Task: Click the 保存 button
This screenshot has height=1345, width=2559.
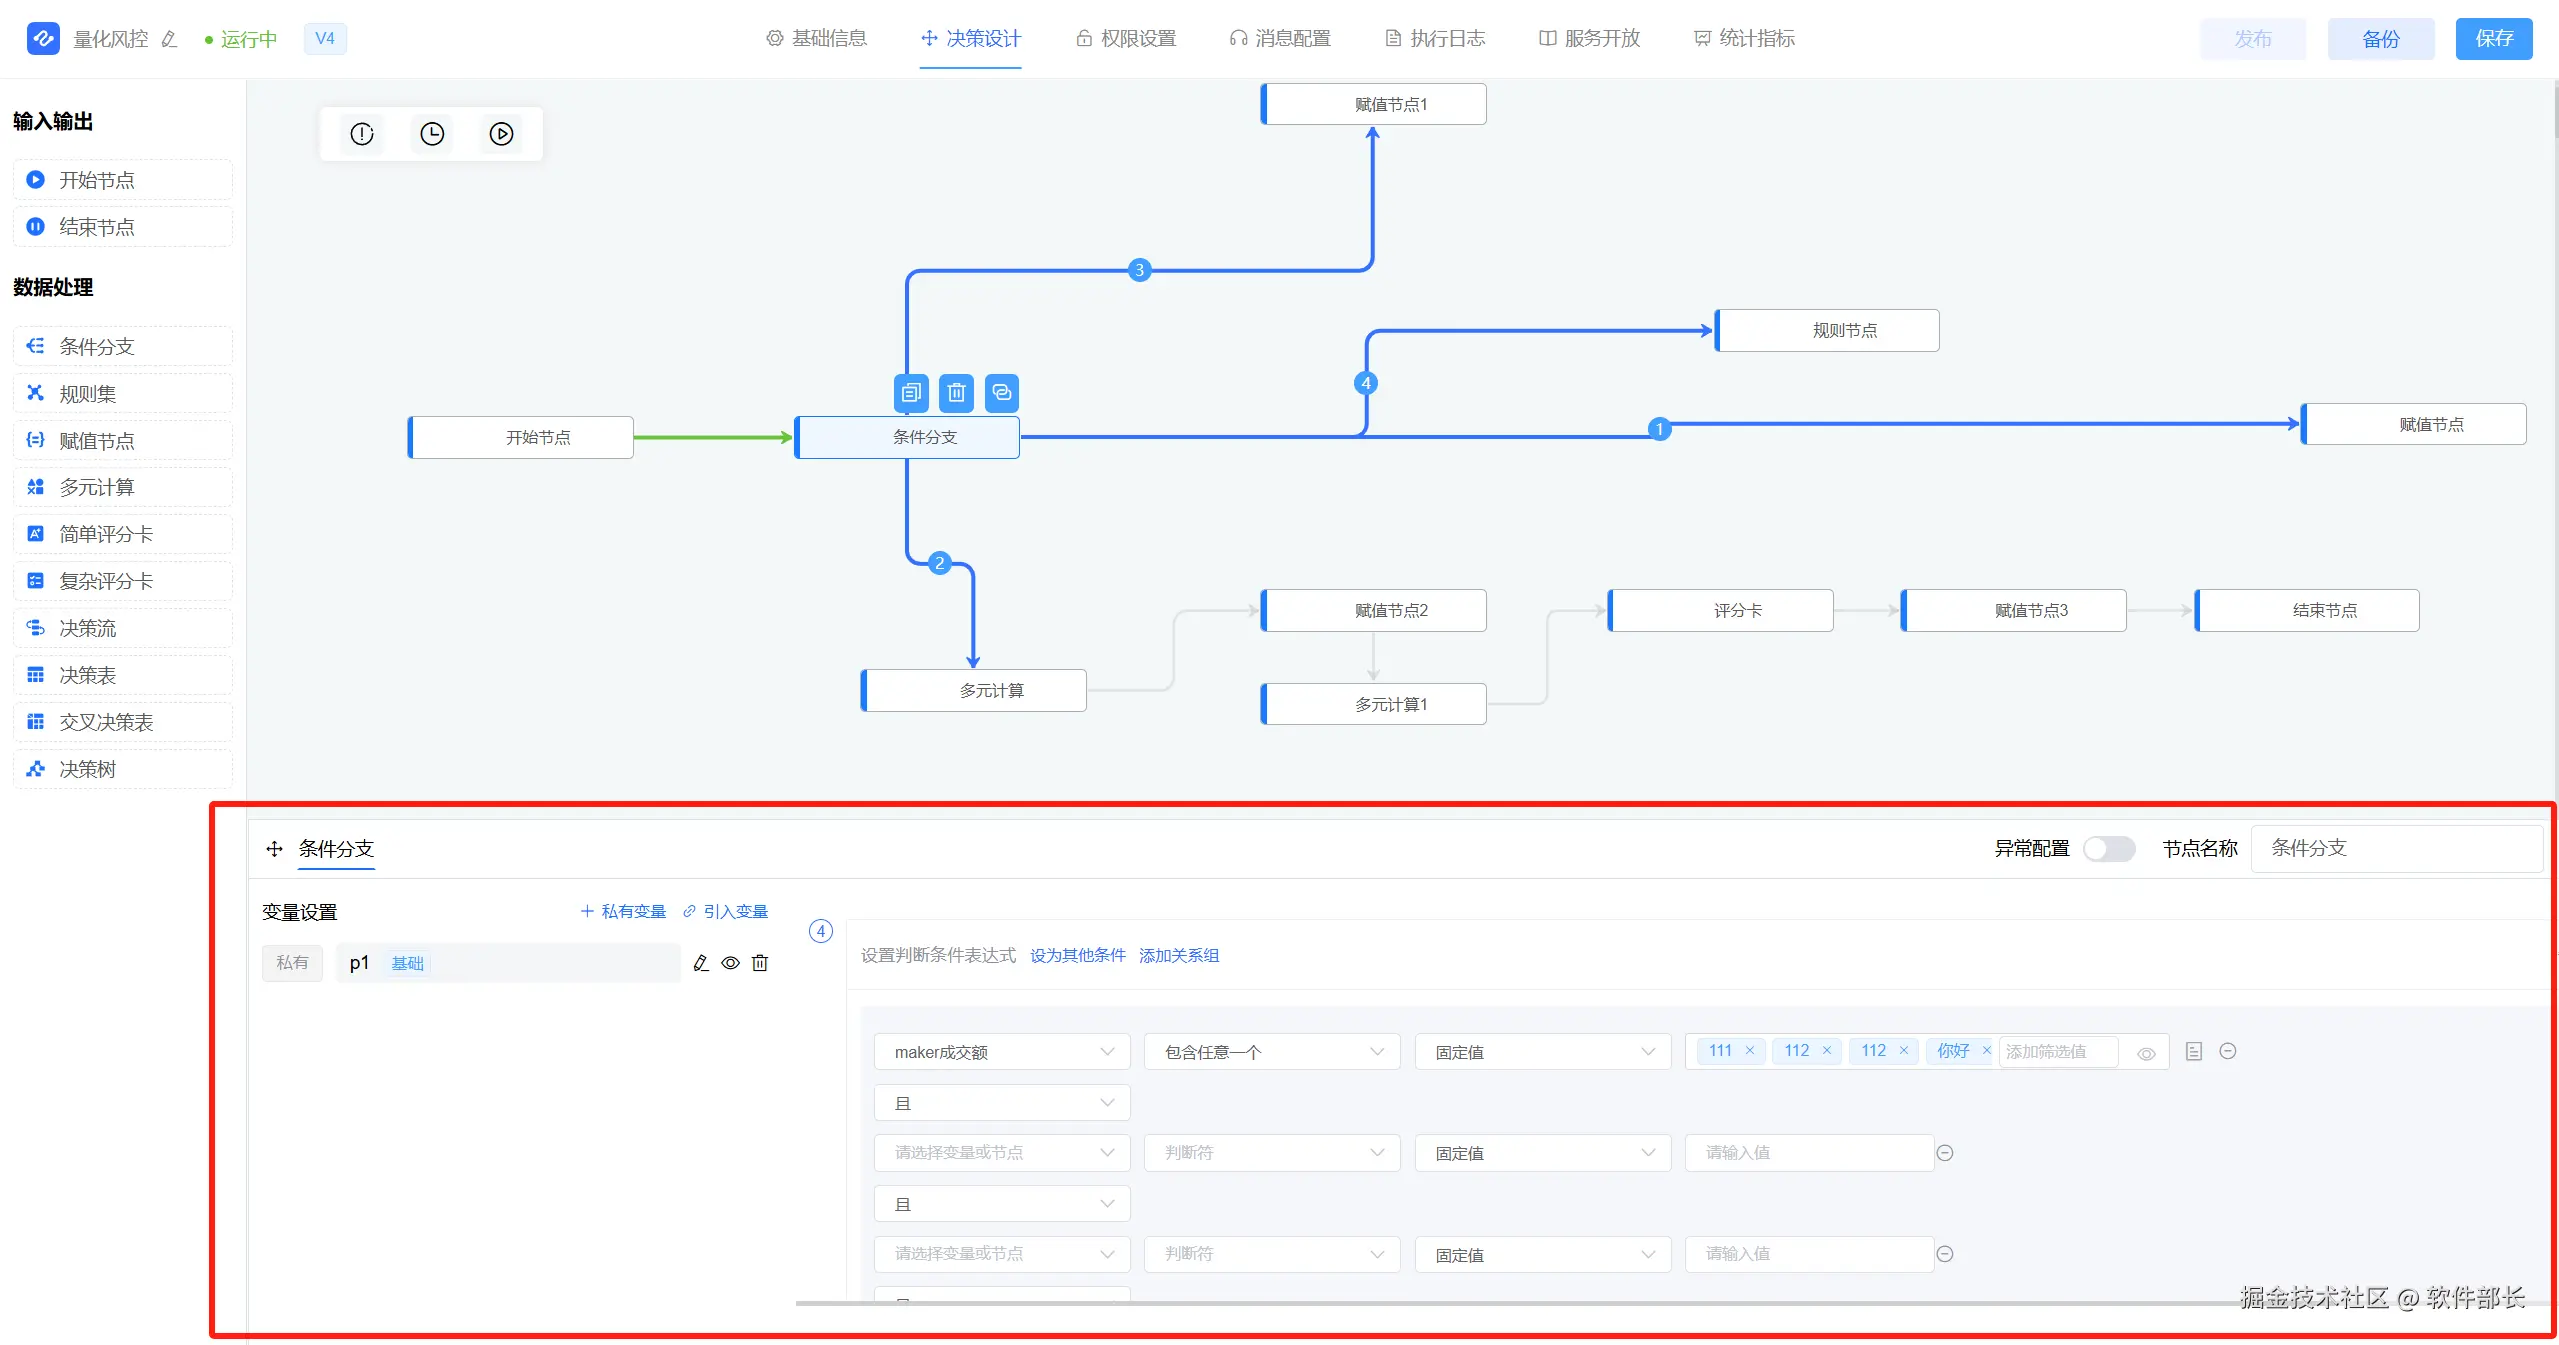Action: point(2493,39)
